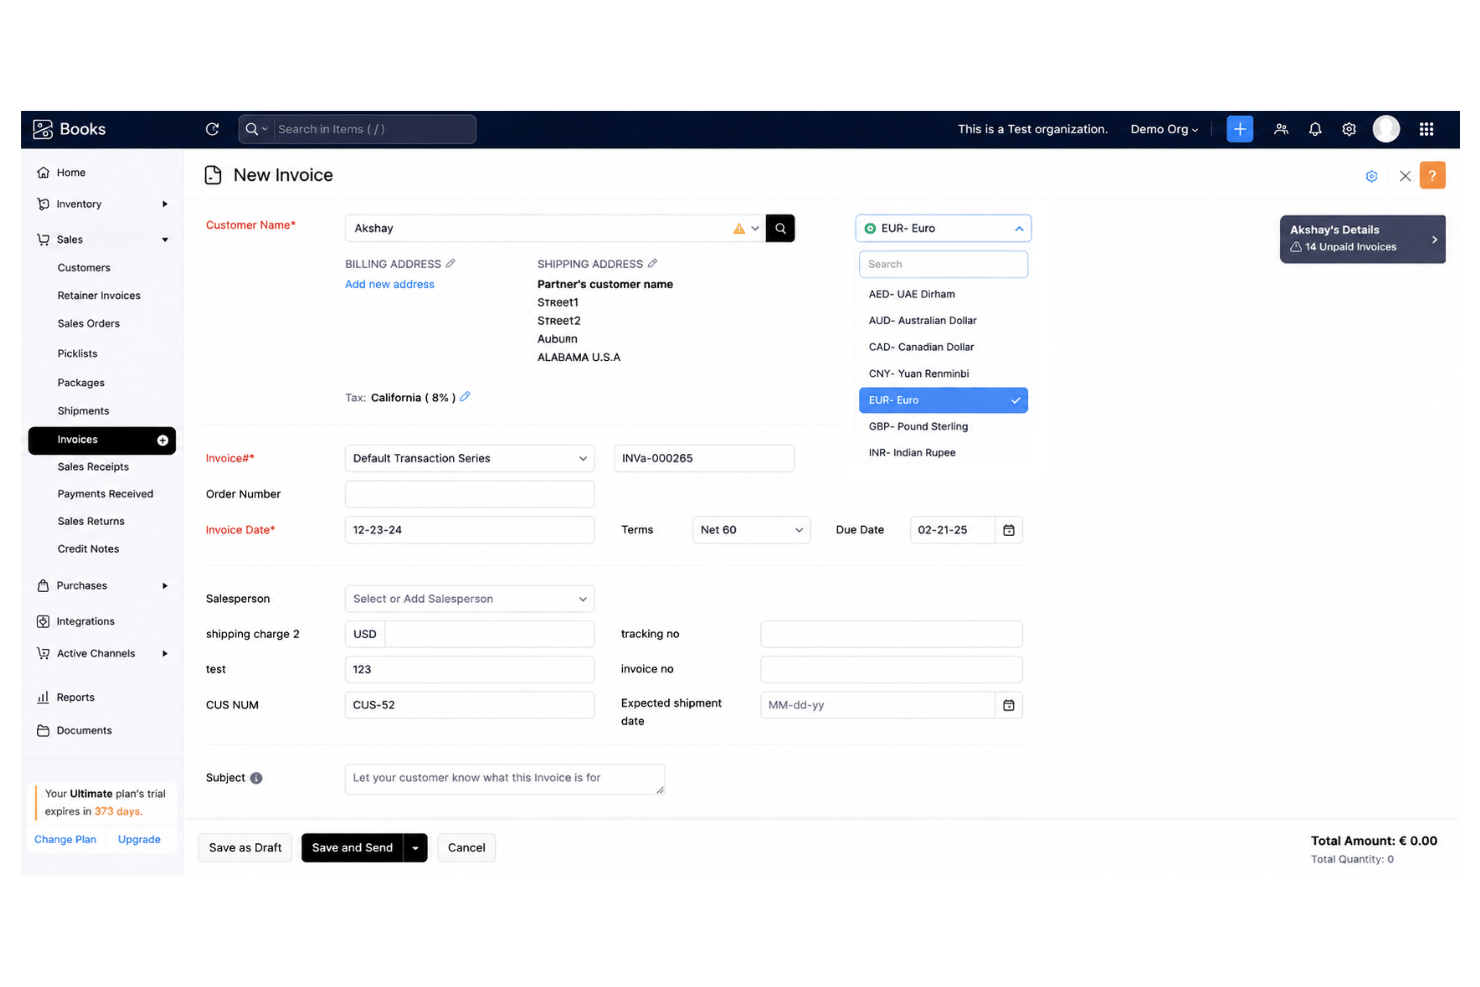
Task: Click the Reports sidebar icon
Action: pyautogui.click(x=43, y=697)
